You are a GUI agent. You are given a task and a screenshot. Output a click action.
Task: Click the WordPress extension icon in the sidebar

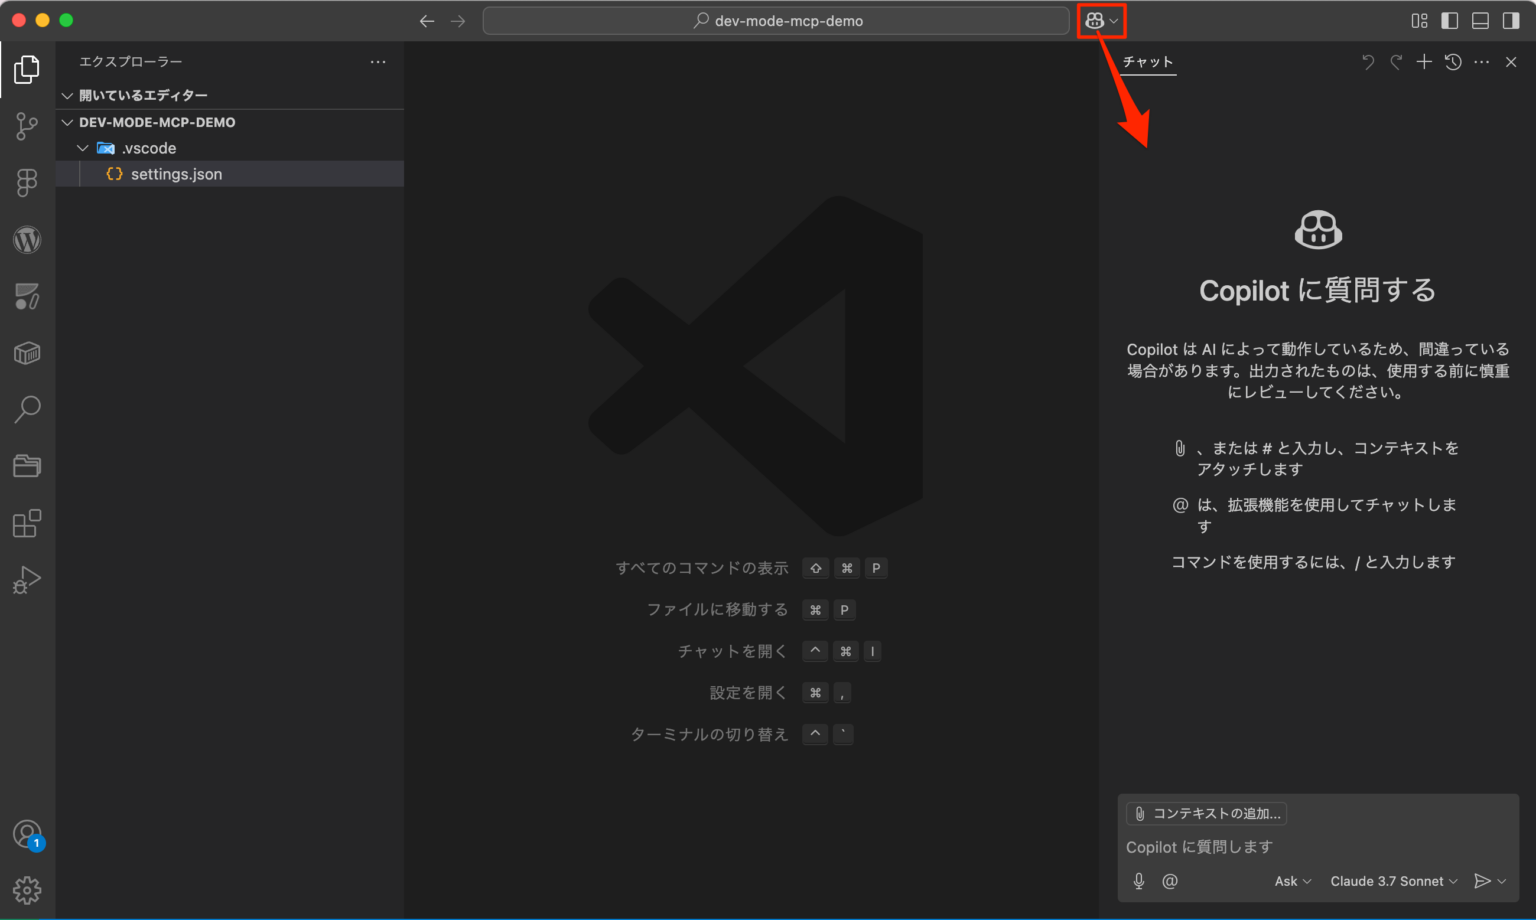[x=27, y=239]
